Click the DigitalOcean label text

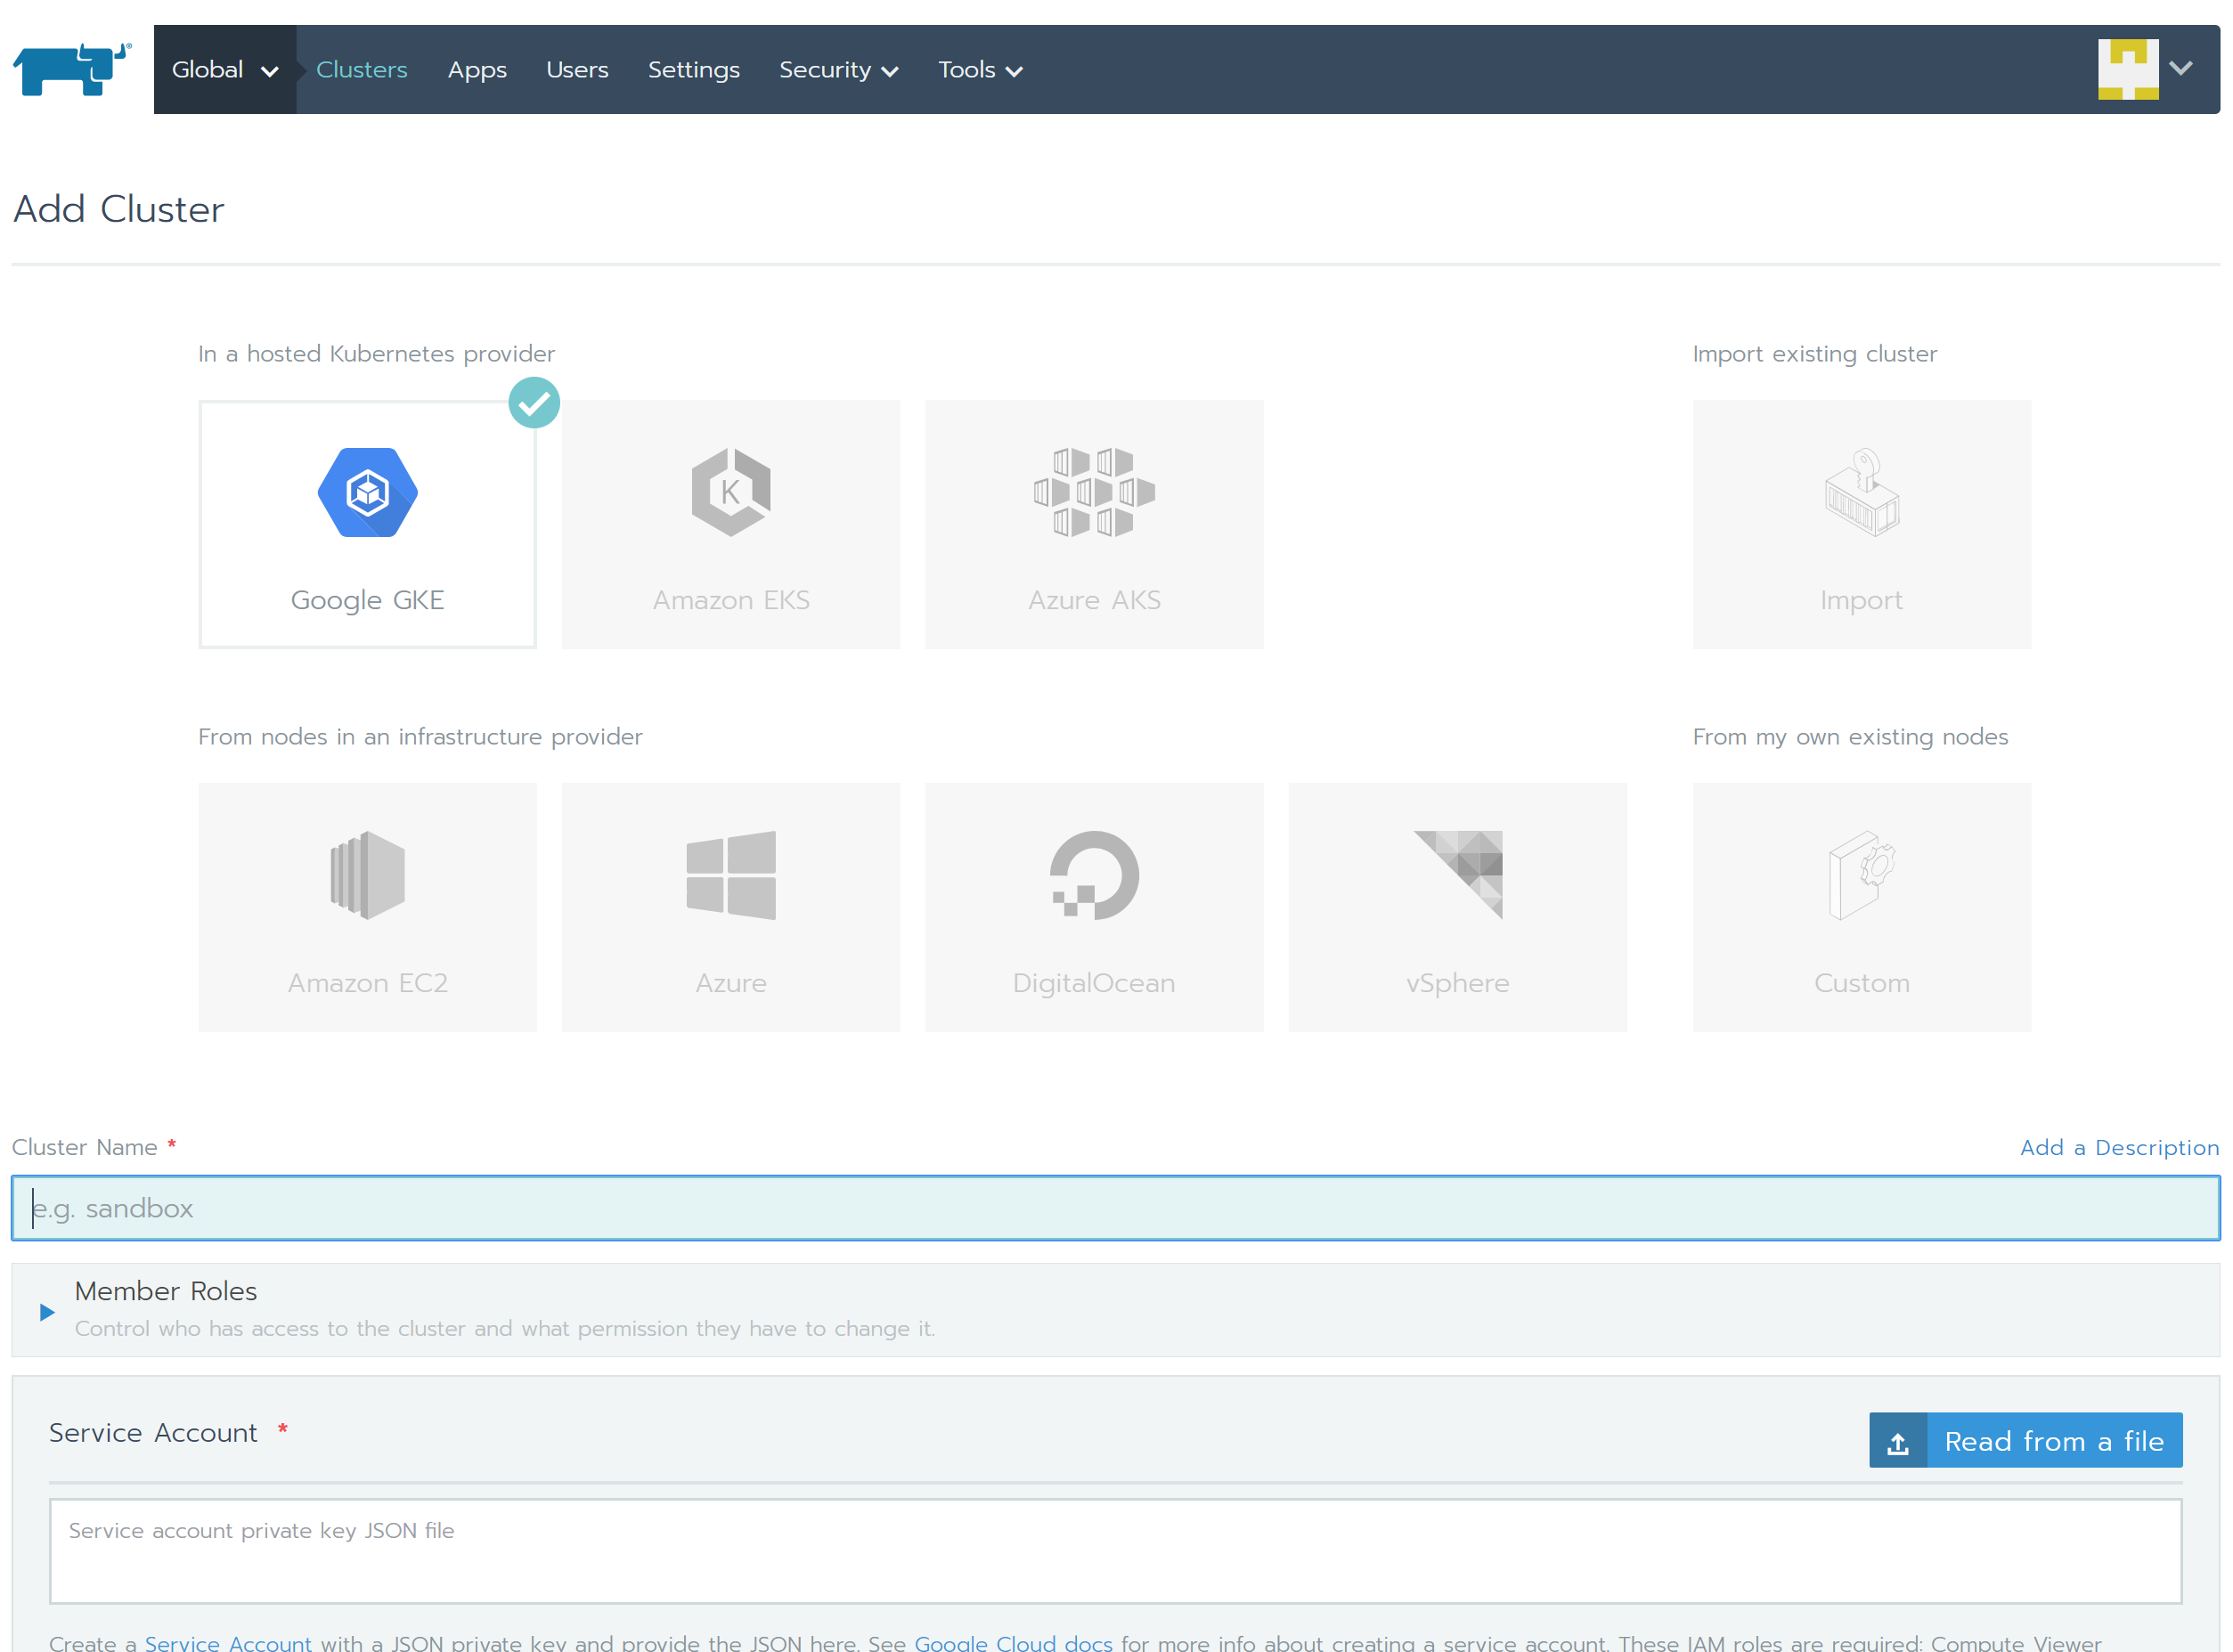coord(1093,983)
